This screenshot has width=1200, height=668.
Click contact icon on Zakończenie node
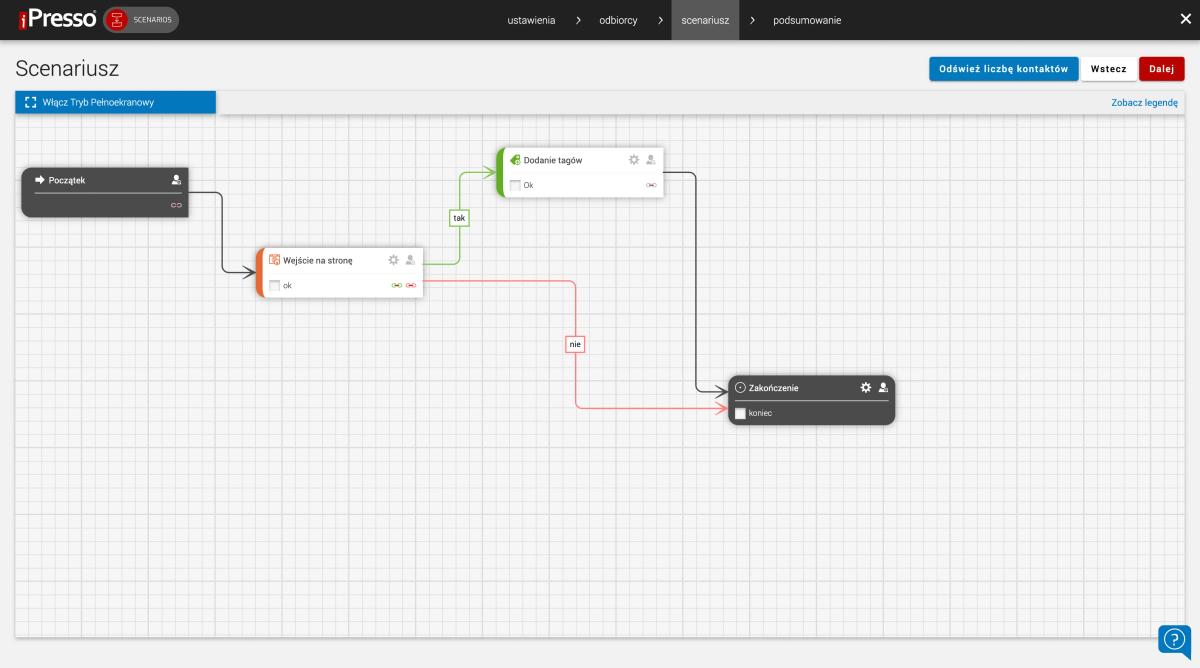click(x=884, y=387)
